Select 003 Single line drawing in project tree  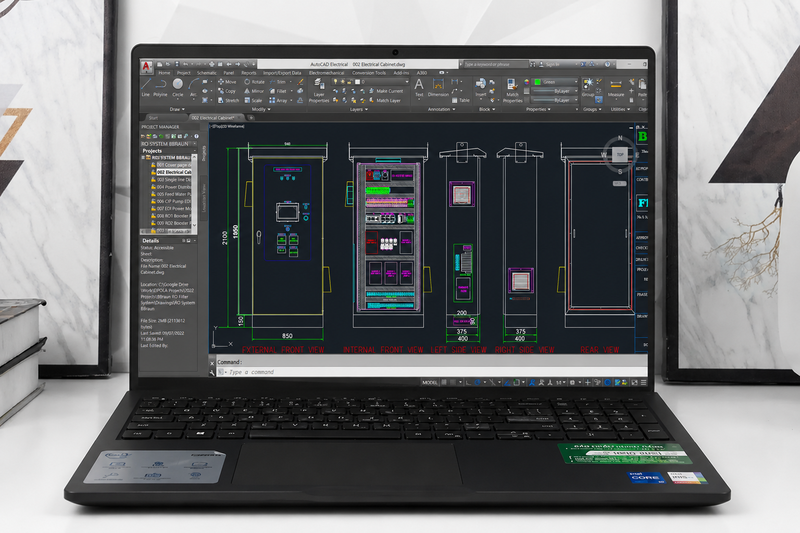170,180
